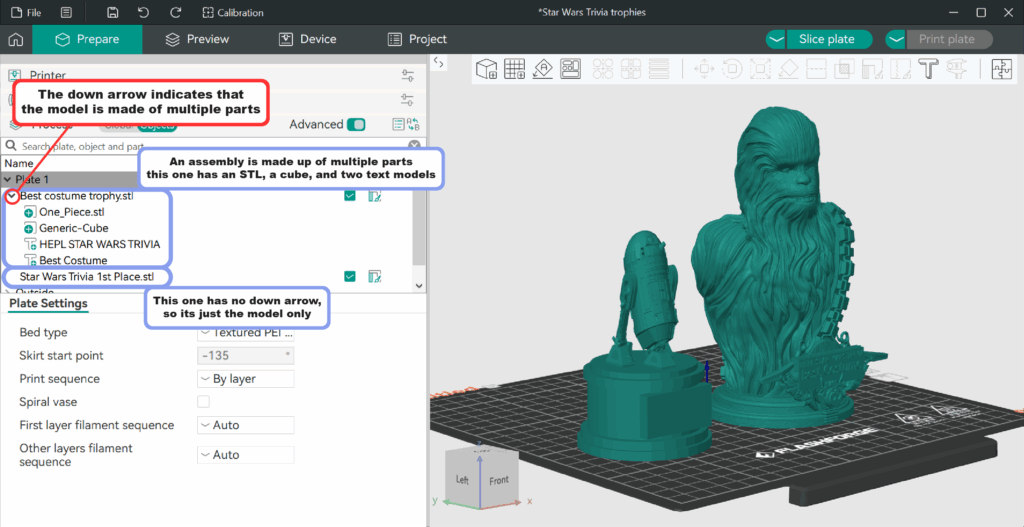Image resolution: width=1024 pixels, height=527 pixels.
Task: Select the HEPL STAR WARS TRIVIA text part
Action: pos(99,244)
